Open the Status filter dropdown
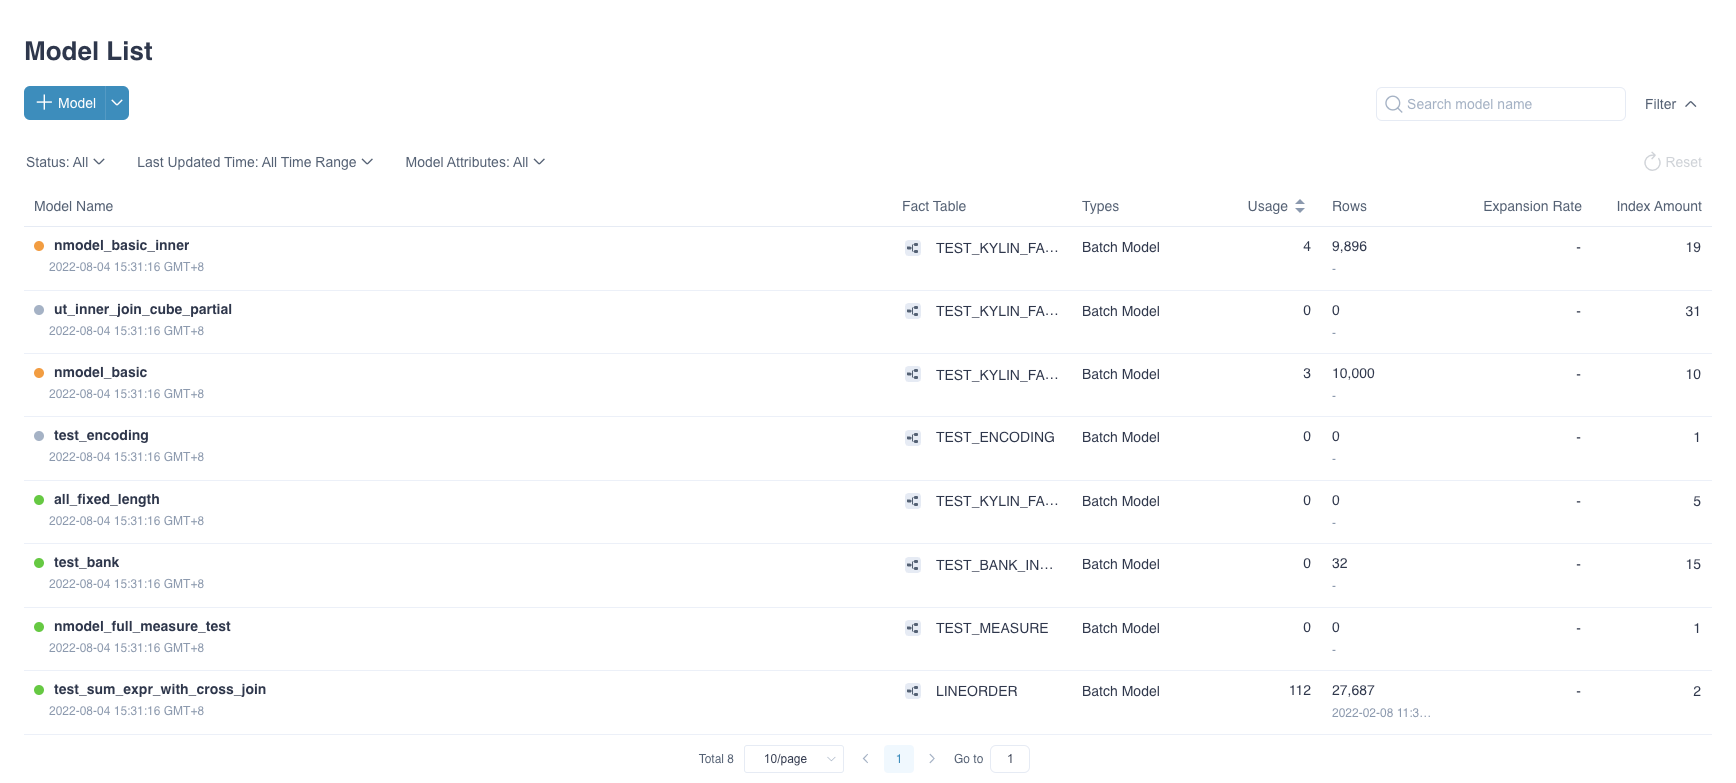Screen dimensions: 1736x783 (66, 162)
